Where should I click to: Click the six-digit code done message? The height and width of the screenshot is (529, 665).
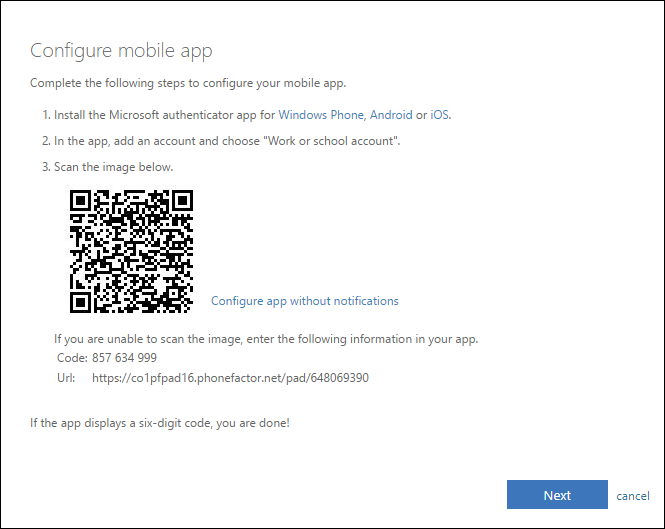(160, 423)
